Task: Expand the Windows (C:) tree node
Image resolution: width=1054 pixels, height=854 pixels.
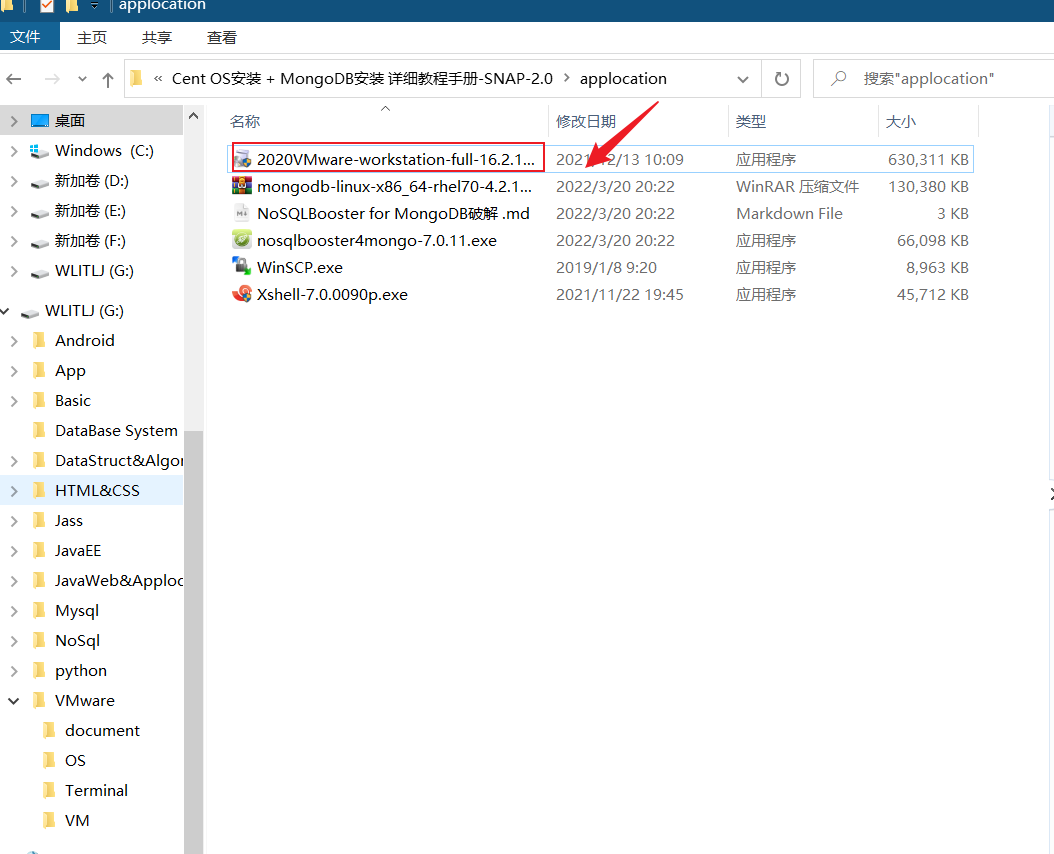Action: 14,151
